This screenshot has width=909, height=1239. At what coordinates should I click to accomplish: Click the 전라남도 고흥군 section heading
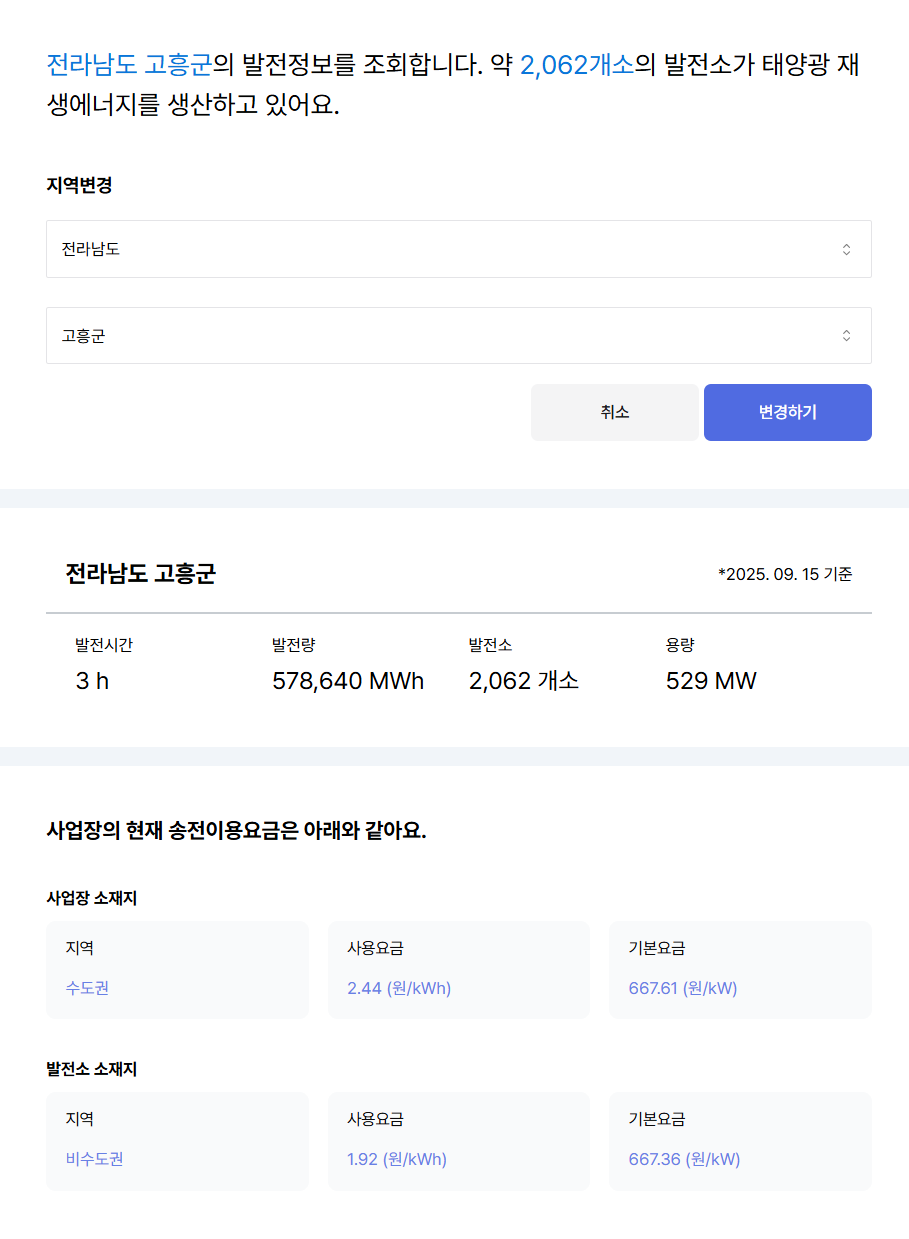[x=140, y=574]
